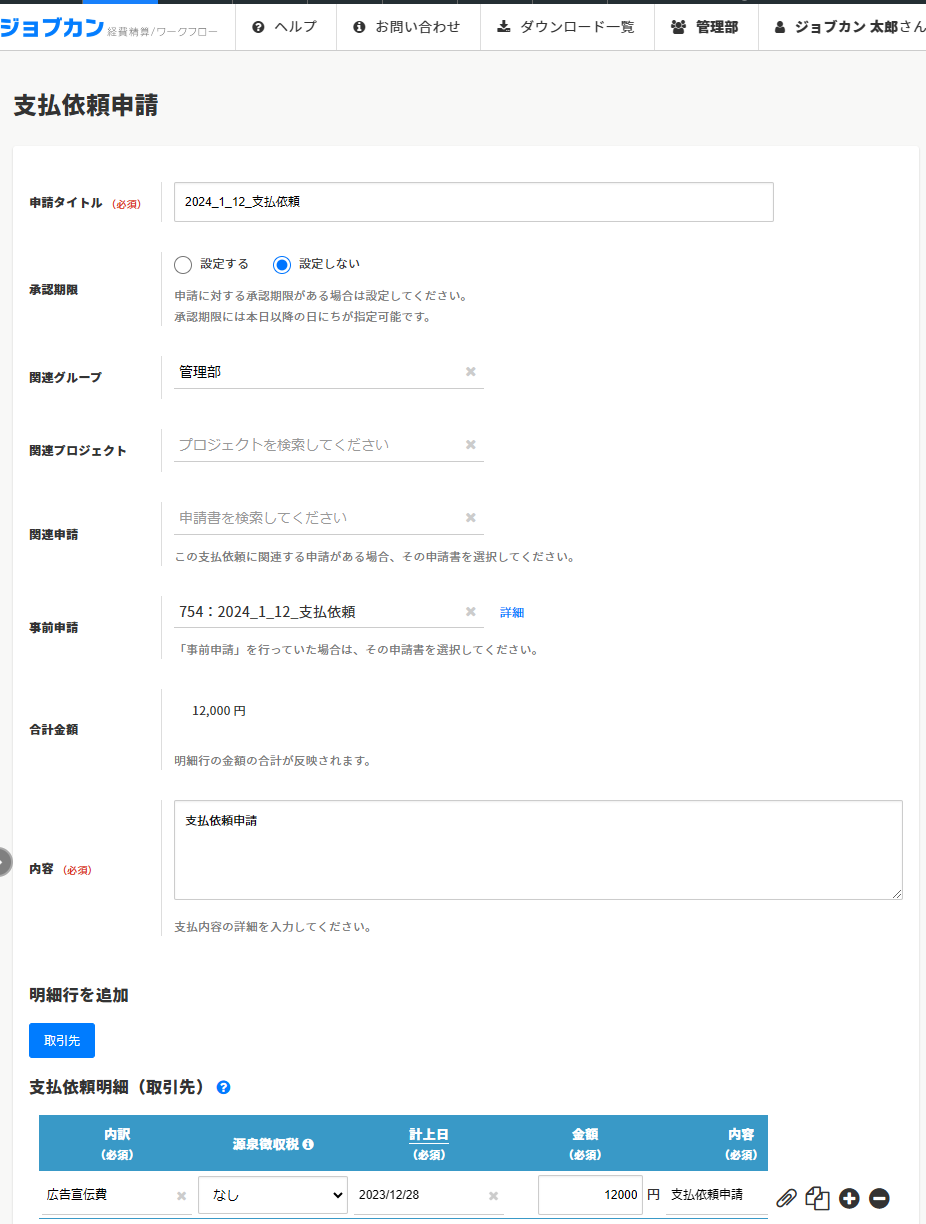The image size is (926, 1224).
Task: Click the 申請タイトル input field
Action: click(x=473, y=202)
